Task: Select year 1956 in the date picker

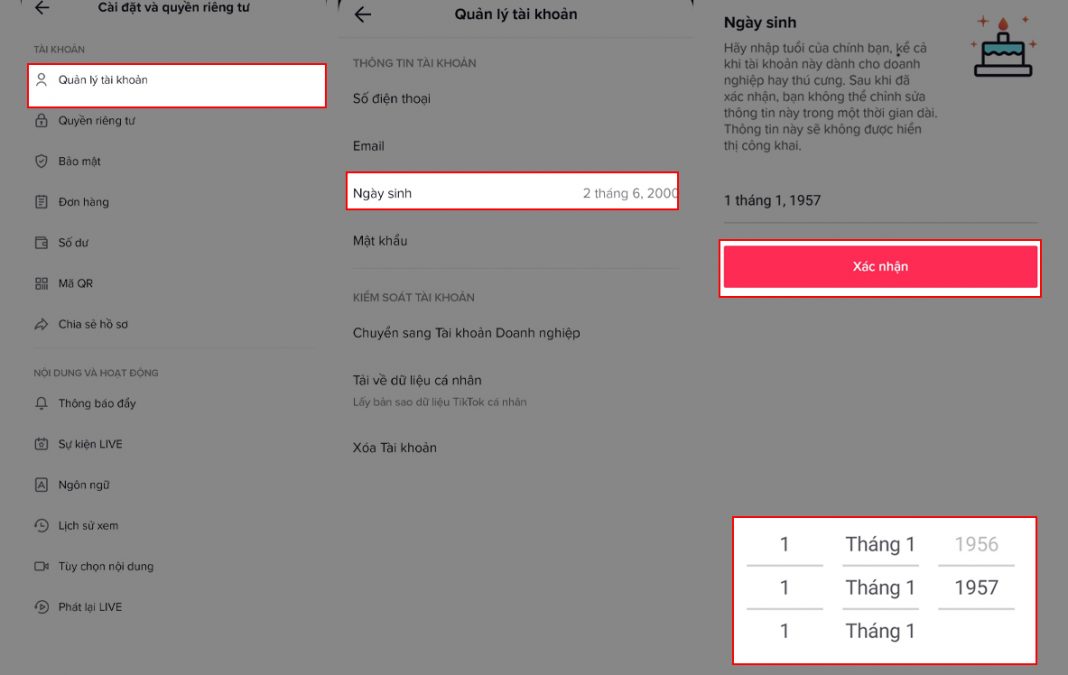Action: [x=976, y=544]
